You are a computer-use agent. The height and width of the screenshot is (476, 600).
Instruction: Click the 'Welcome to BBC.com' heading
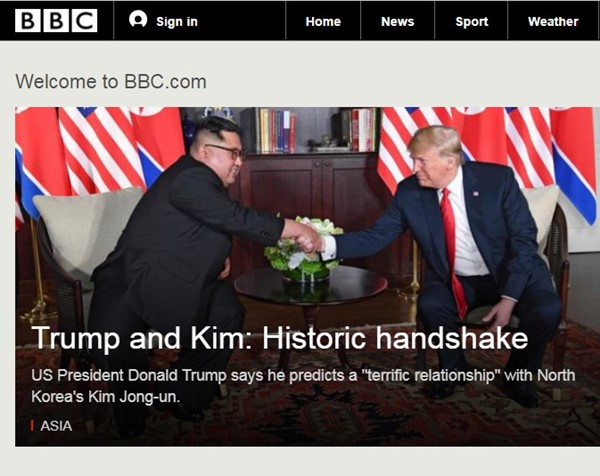pos(111,82)
